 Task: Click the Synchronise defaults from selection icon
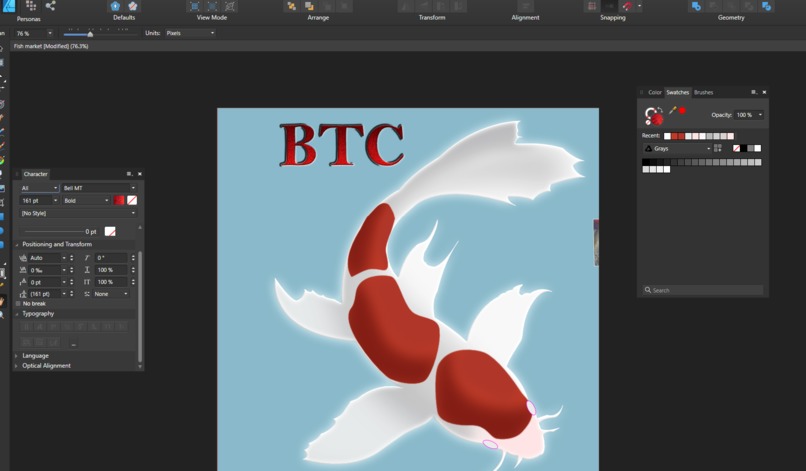(x=115, y=6)
